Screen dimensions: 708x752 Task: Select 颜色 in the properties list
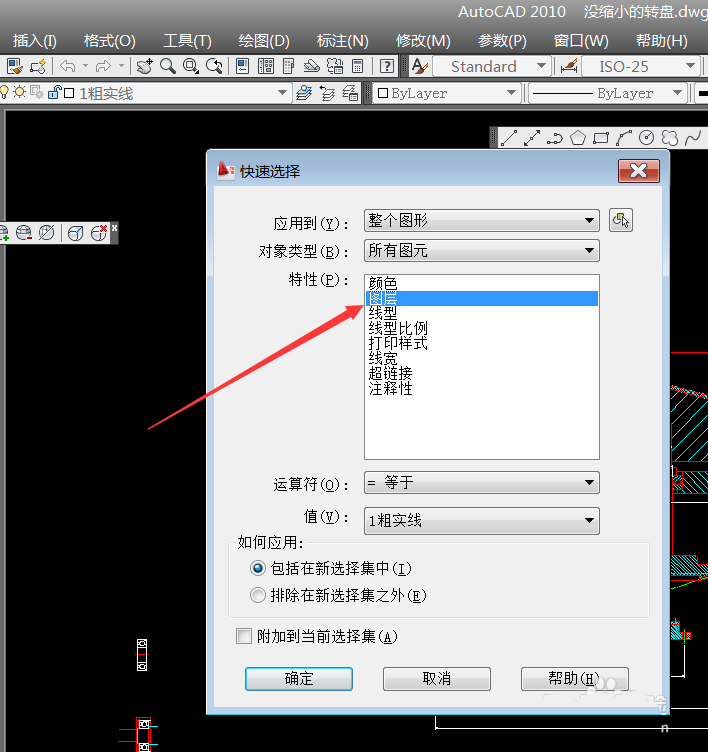[x=482, y=283]
